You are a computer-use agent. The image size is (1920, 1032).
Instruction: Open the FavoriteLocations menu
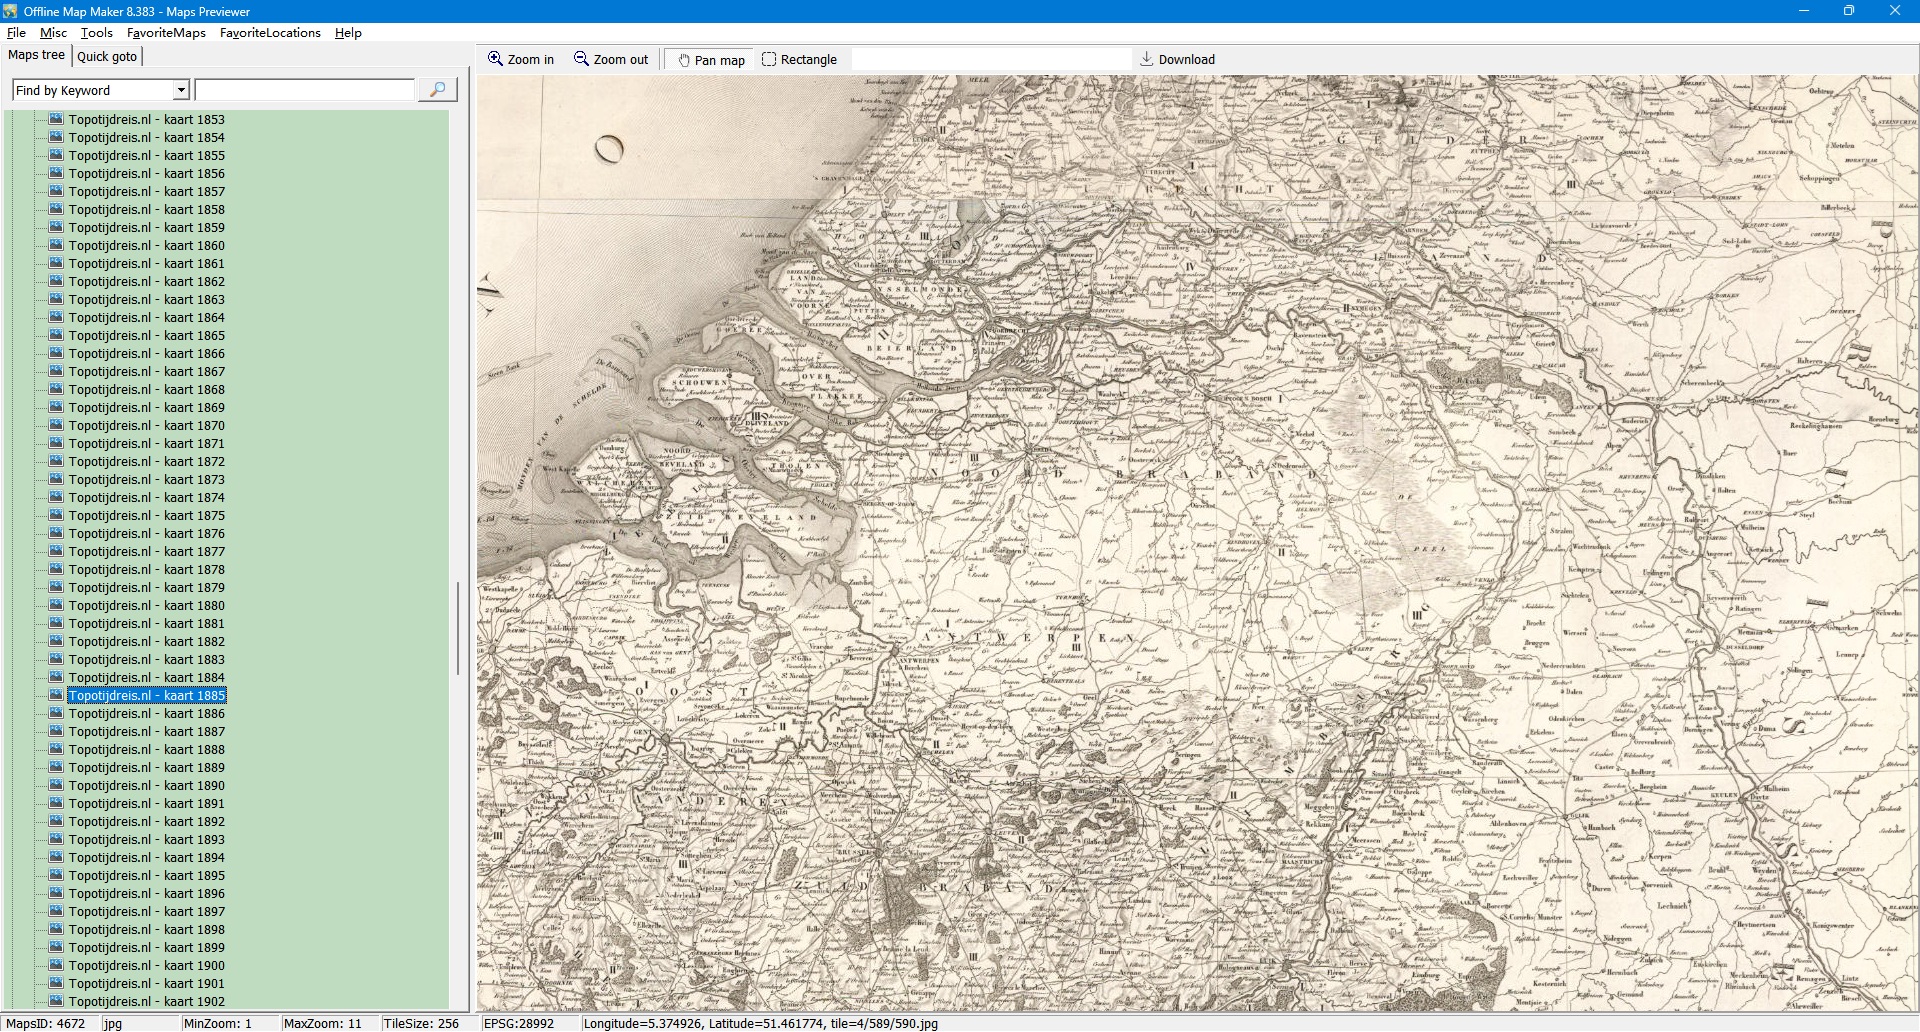(270, 33)
